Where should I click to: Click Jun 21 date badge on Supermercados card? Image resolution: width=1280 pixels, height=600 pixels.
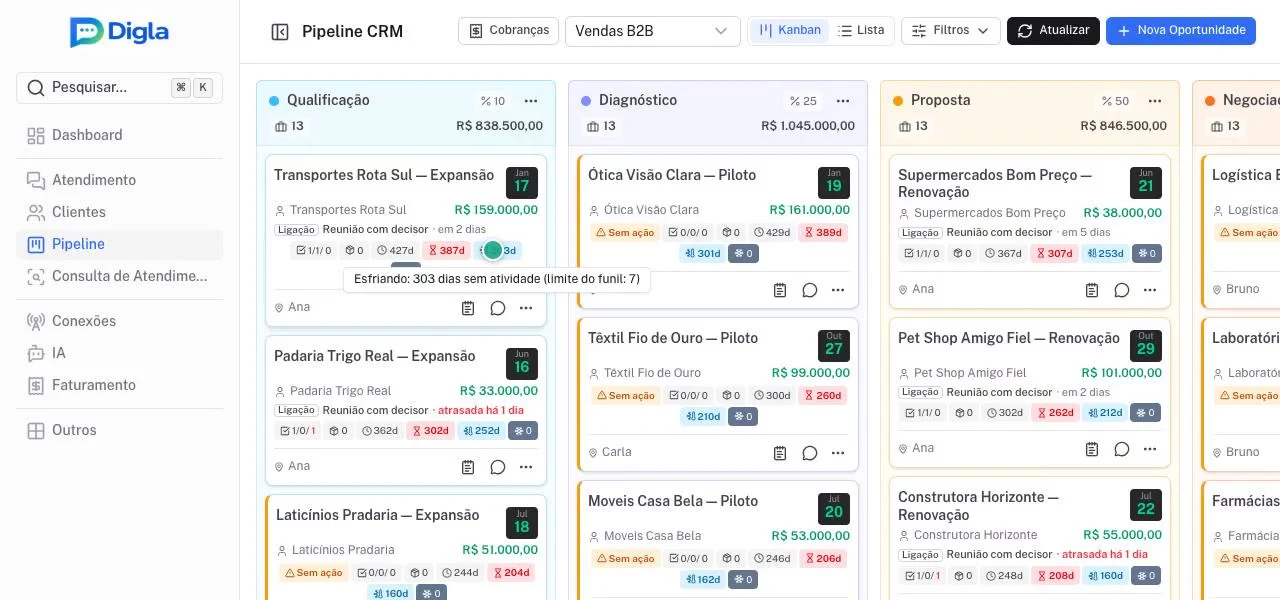point(1146,183)
